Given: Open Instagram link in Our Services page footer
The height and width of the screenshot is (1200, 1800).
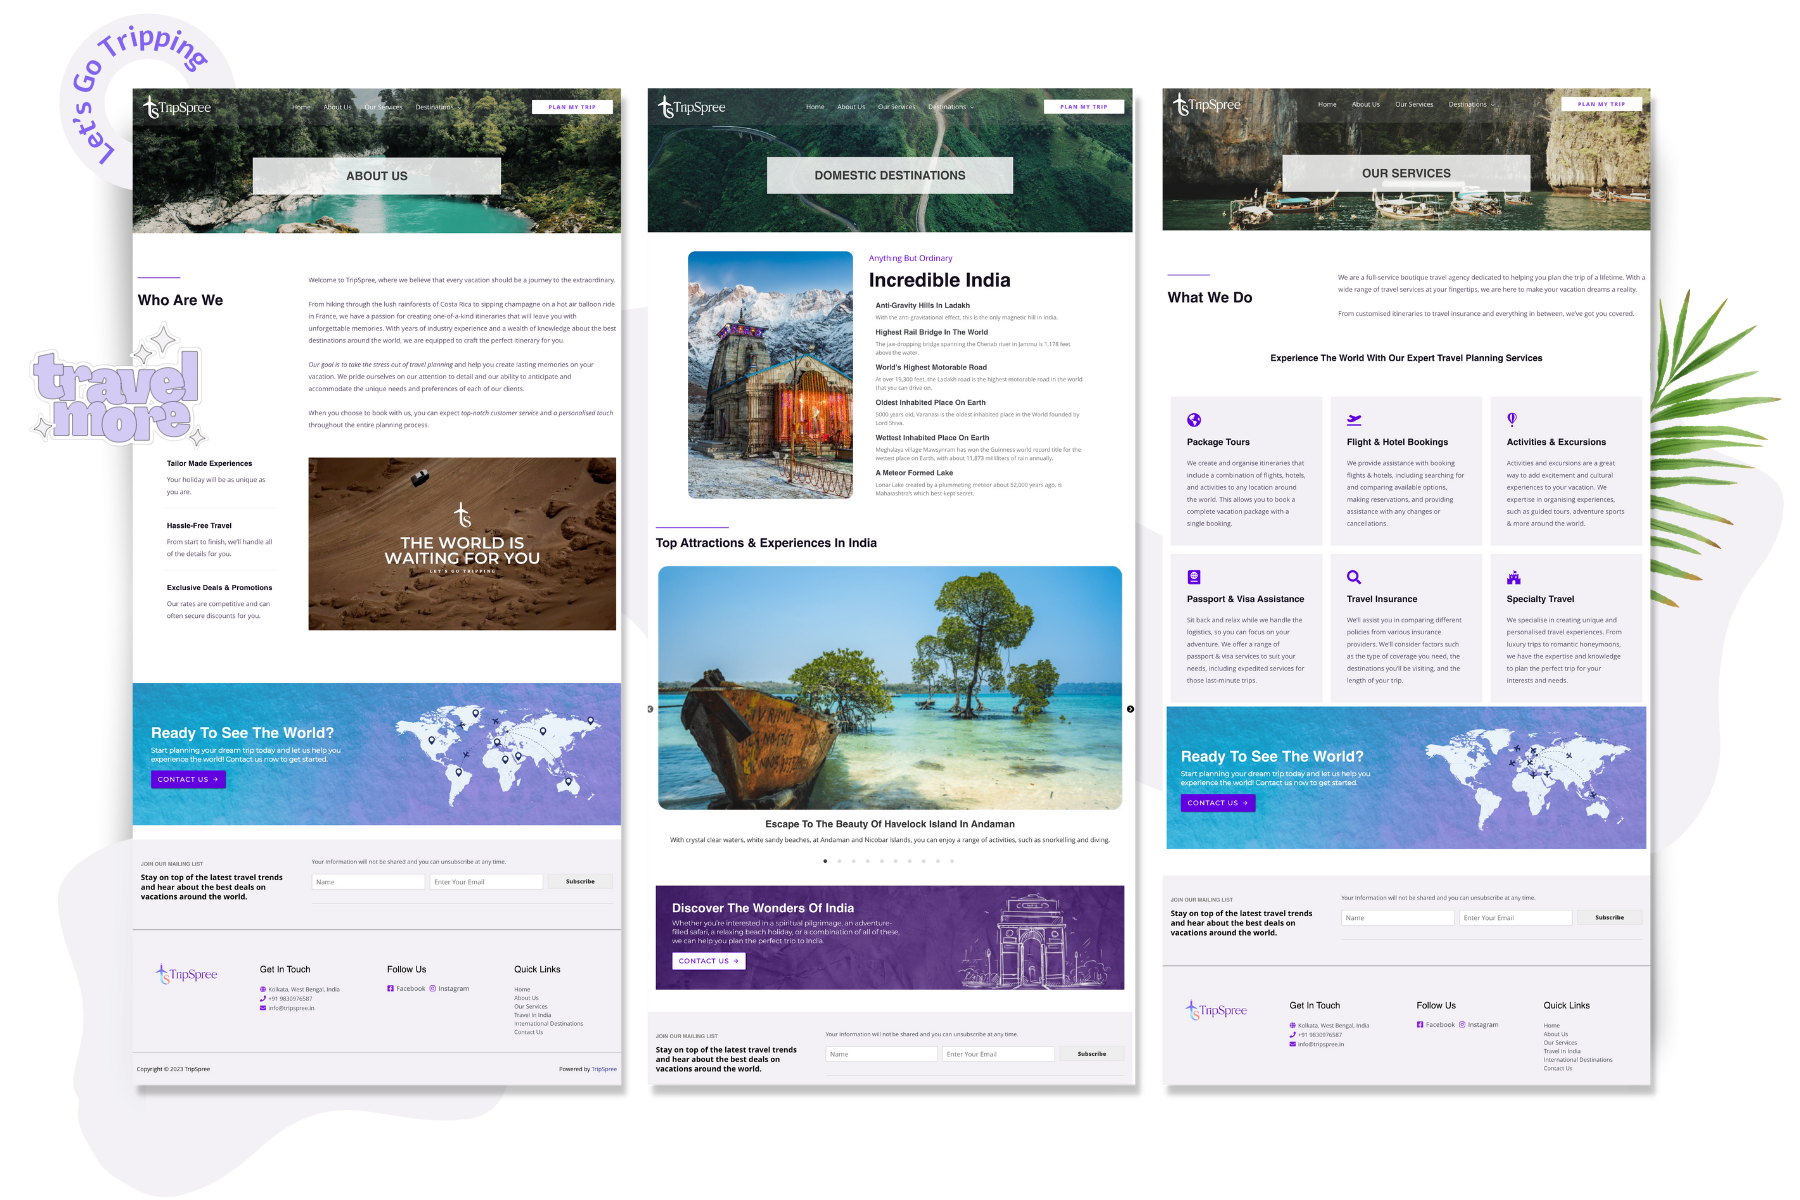Looking at the screenshot, I should coord(1479,1025).
